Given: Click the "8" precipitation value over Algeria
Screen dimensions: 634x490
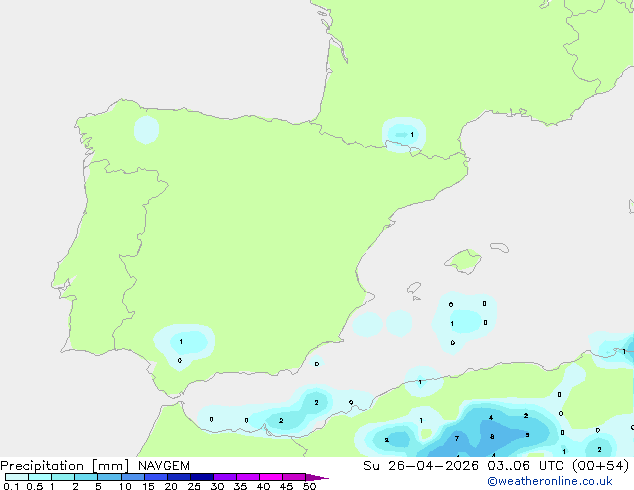Looking at the screenshot, I should pos(492,437).
